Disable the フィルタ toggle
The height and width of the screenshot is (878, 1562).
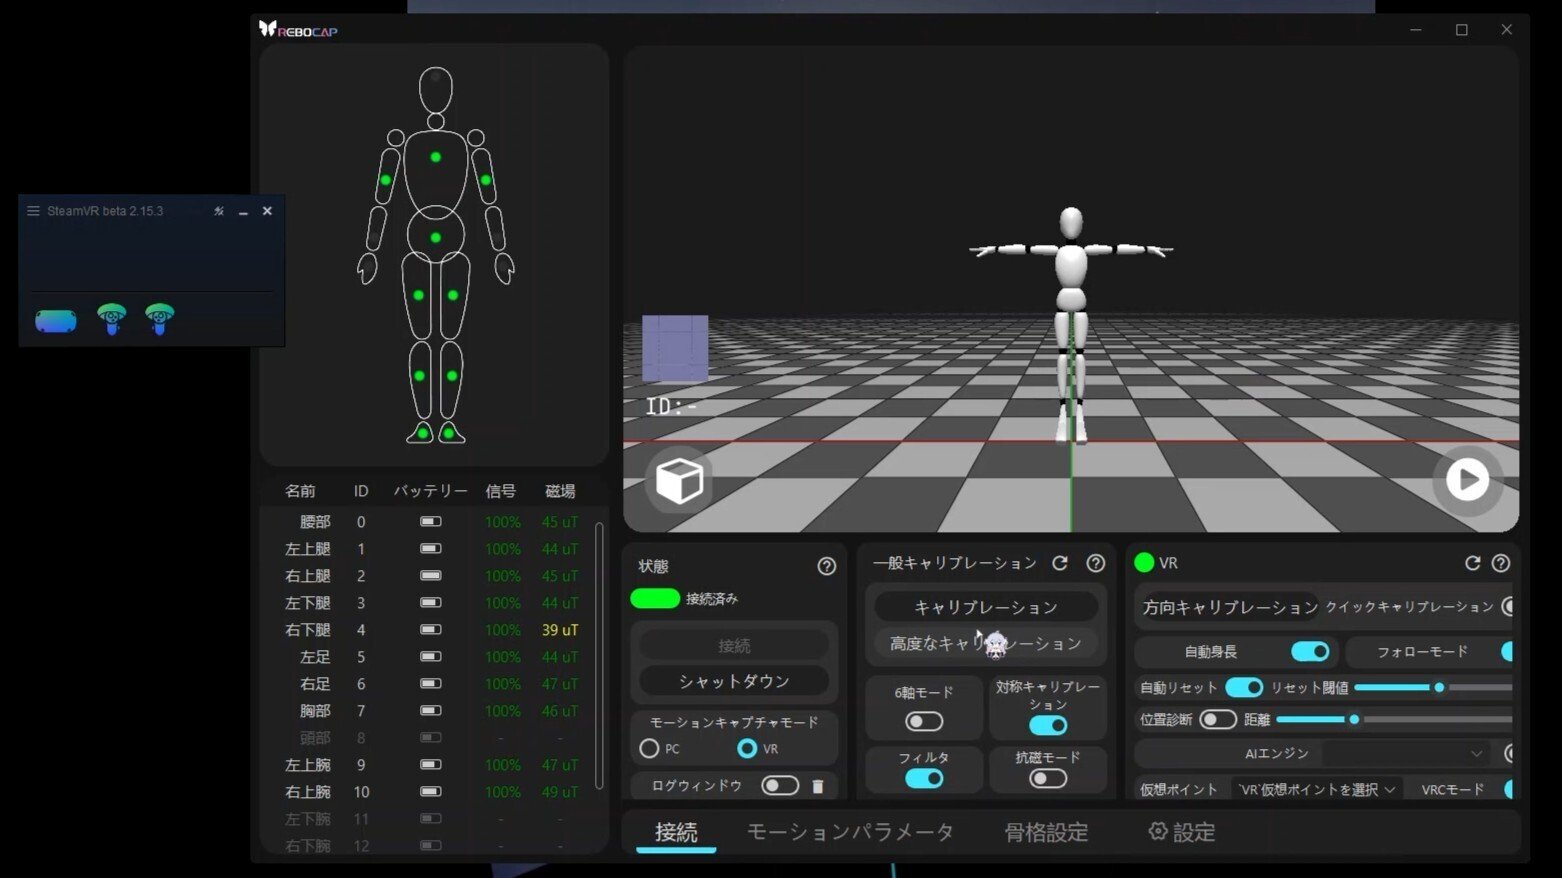(x=922, y=778)
